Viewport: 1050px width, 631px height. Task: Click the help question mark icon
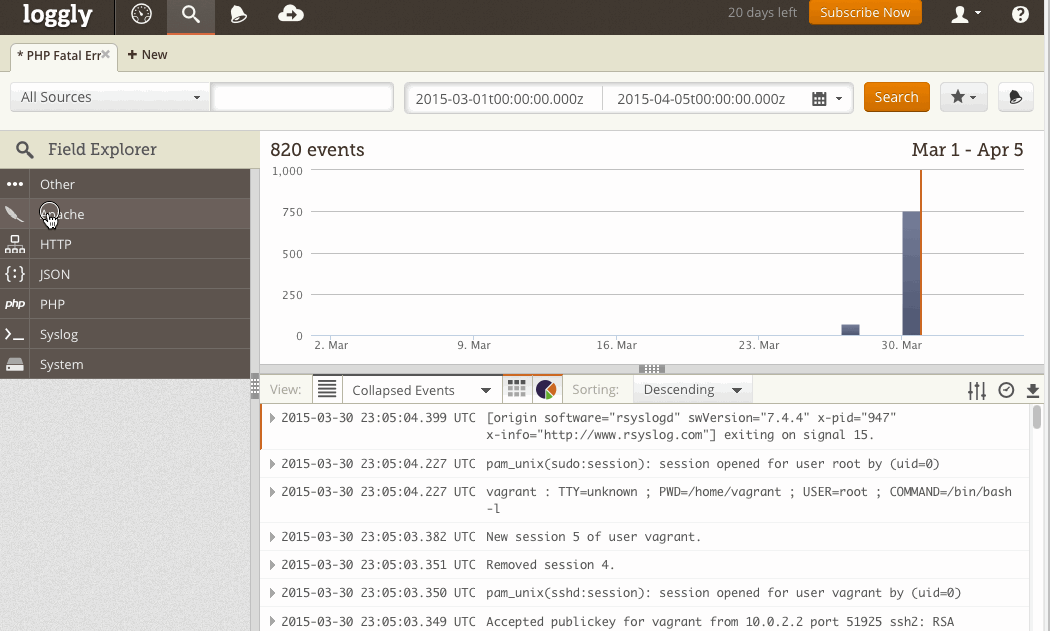pyautogui.click(x=1020, y=14)
